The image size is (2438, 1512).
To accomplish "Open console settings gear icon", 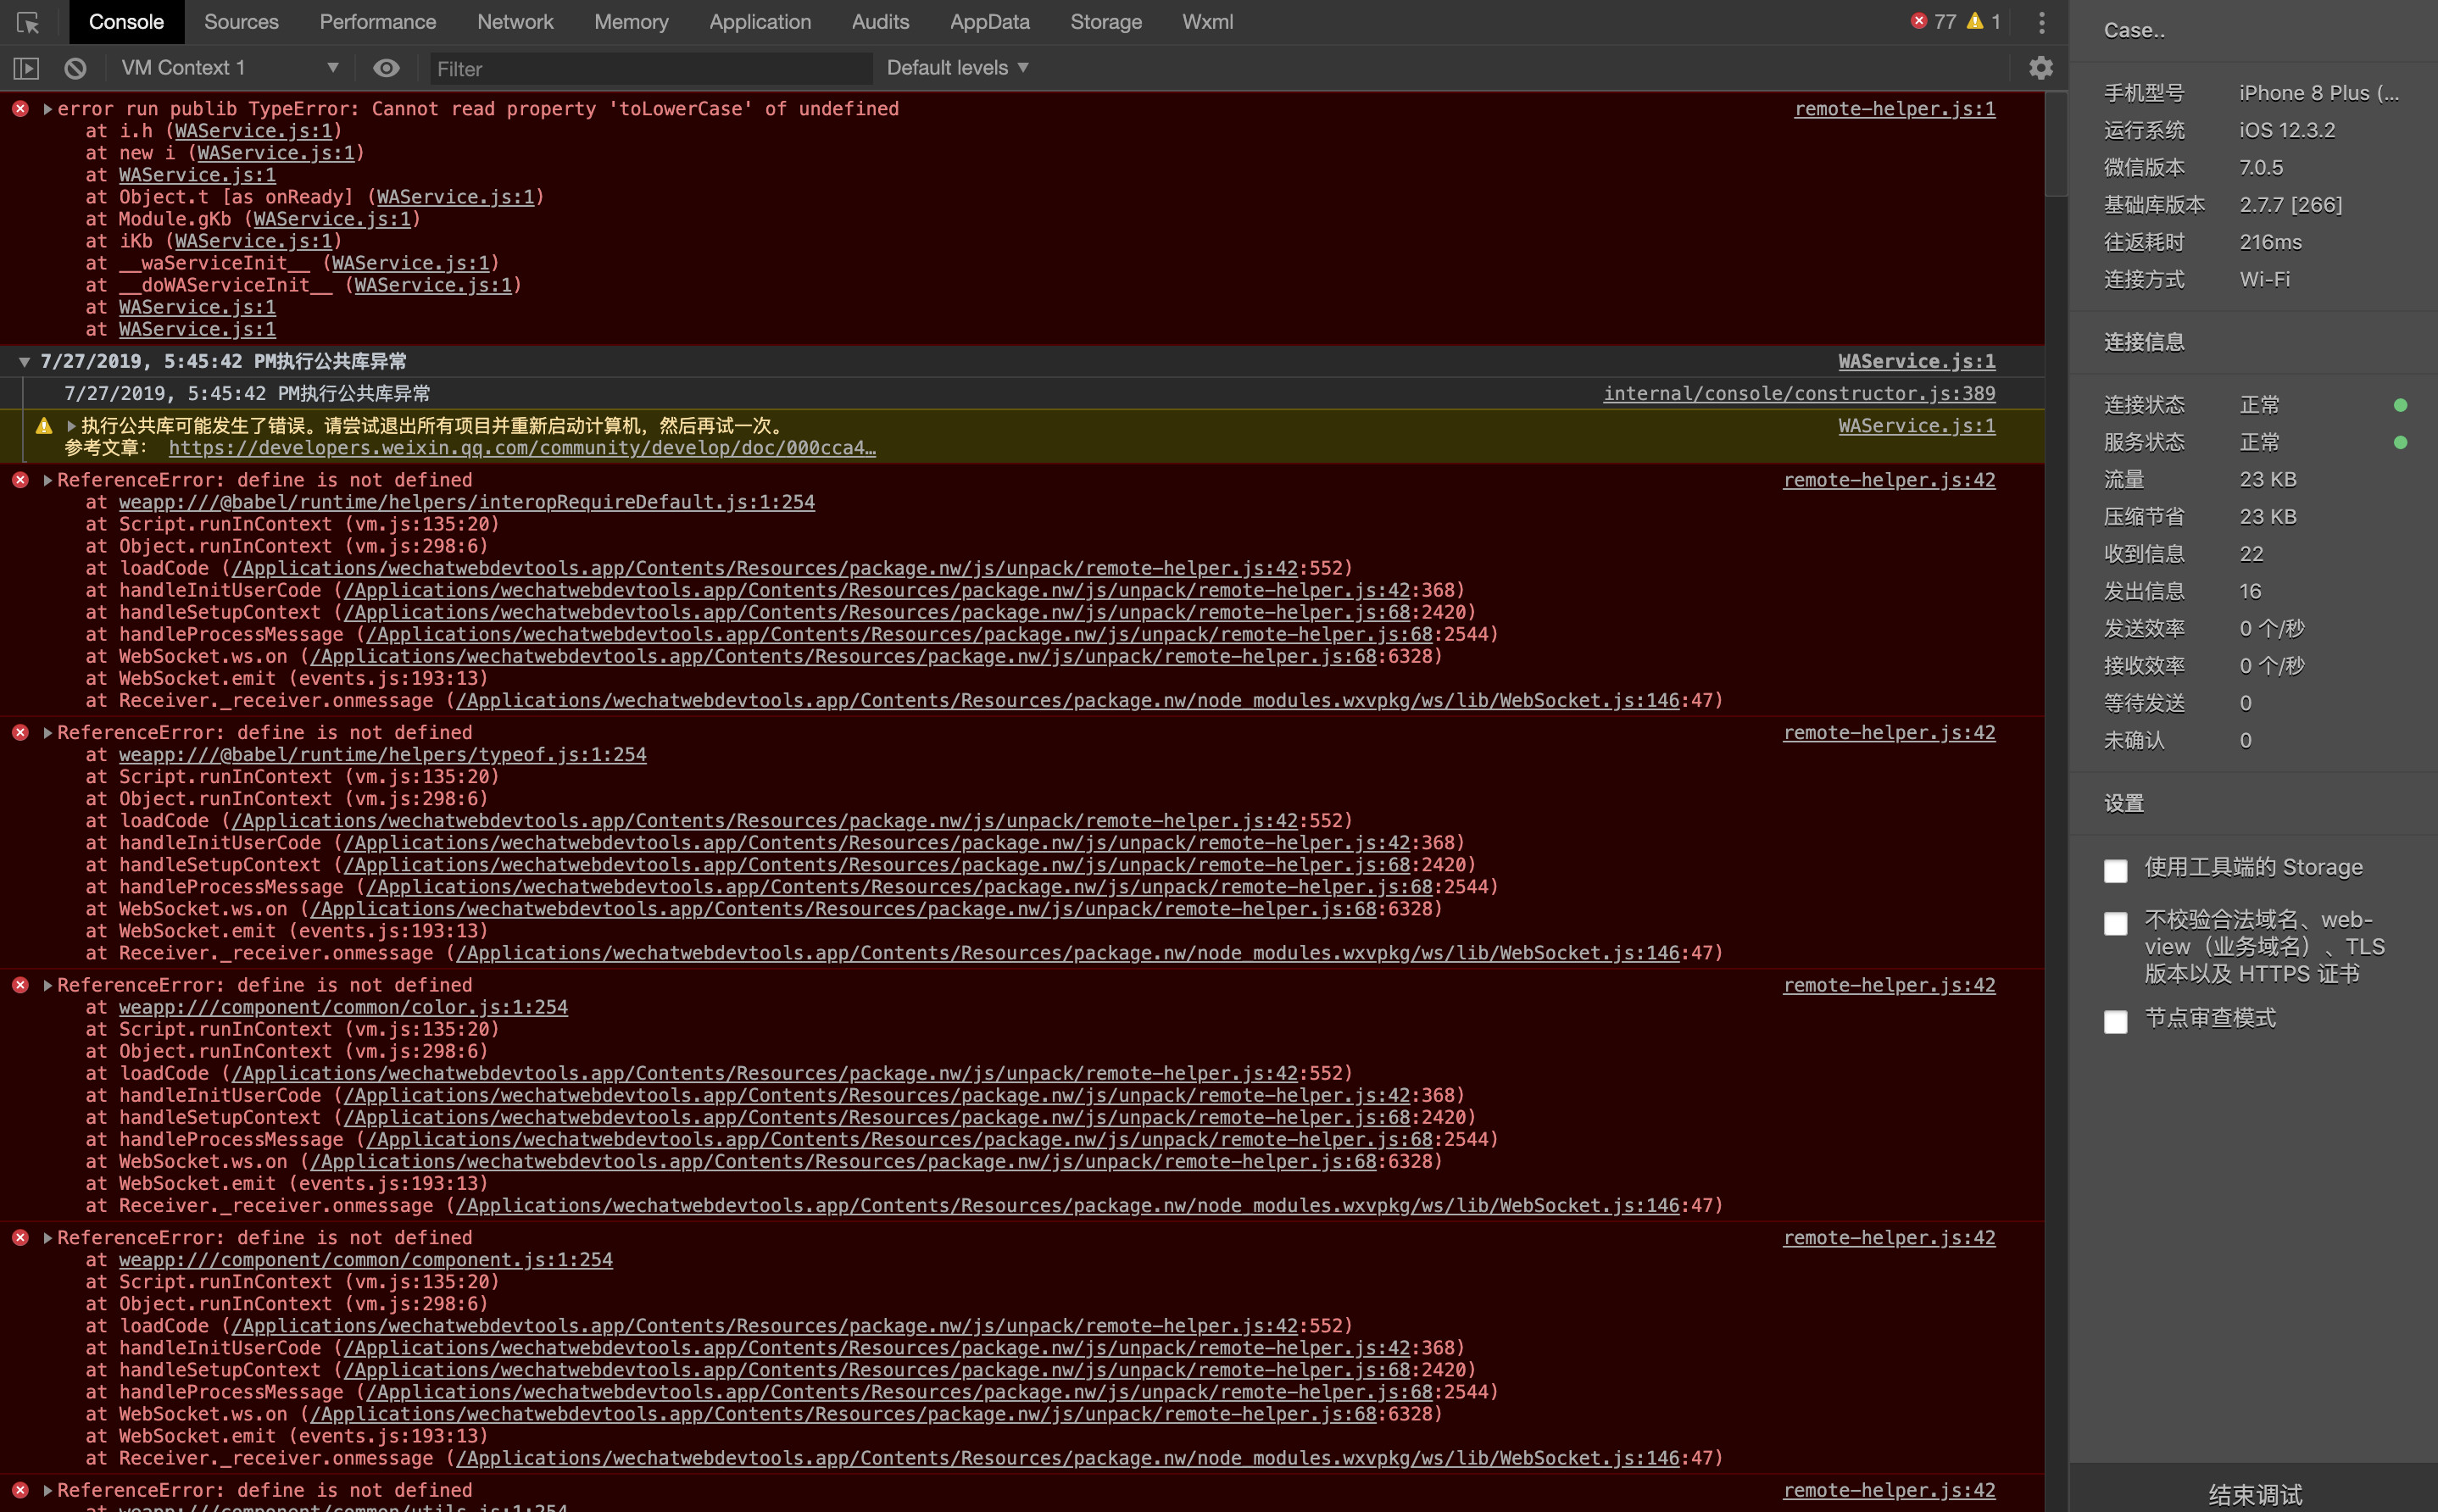I will click(2040, 68).
